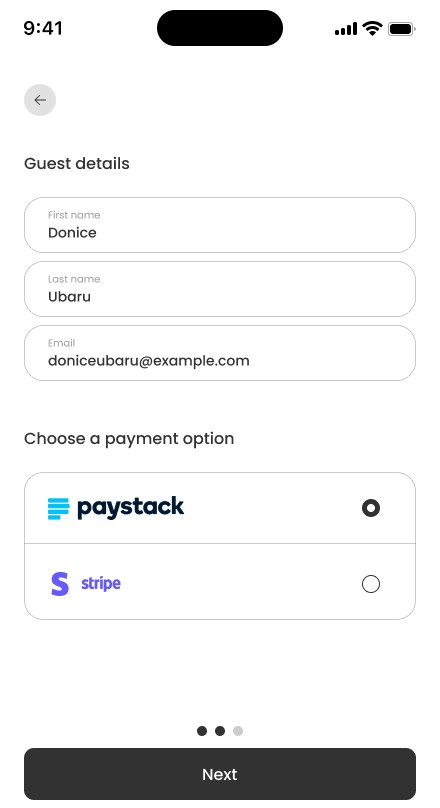Click the Stripe S logo icon

[60, 584]
